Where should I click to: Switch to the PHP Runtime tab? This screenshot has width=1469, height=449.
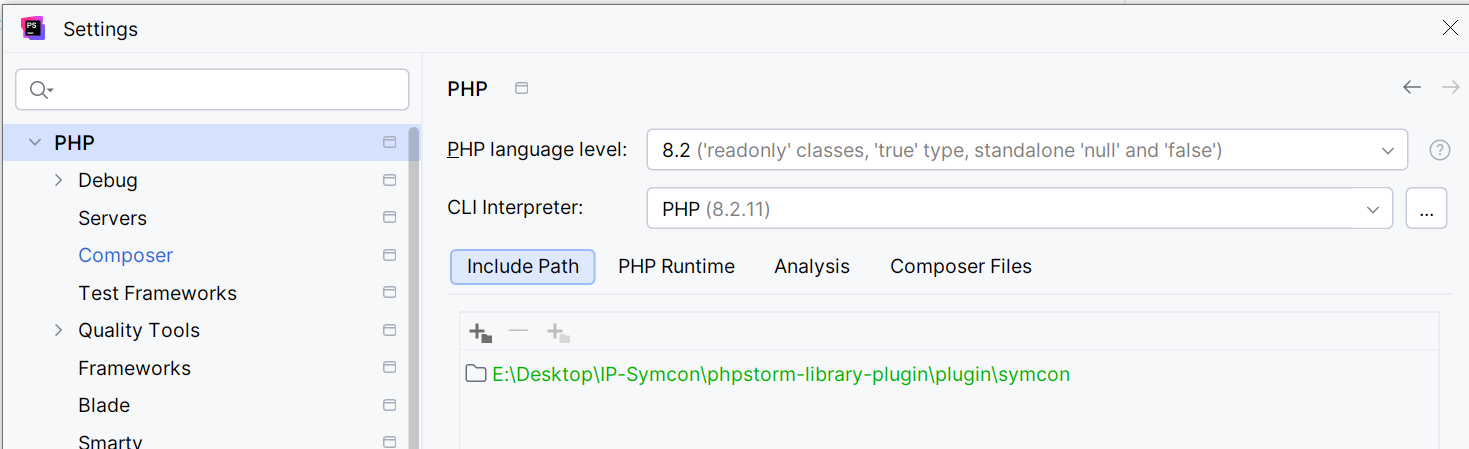pos(676,266)
